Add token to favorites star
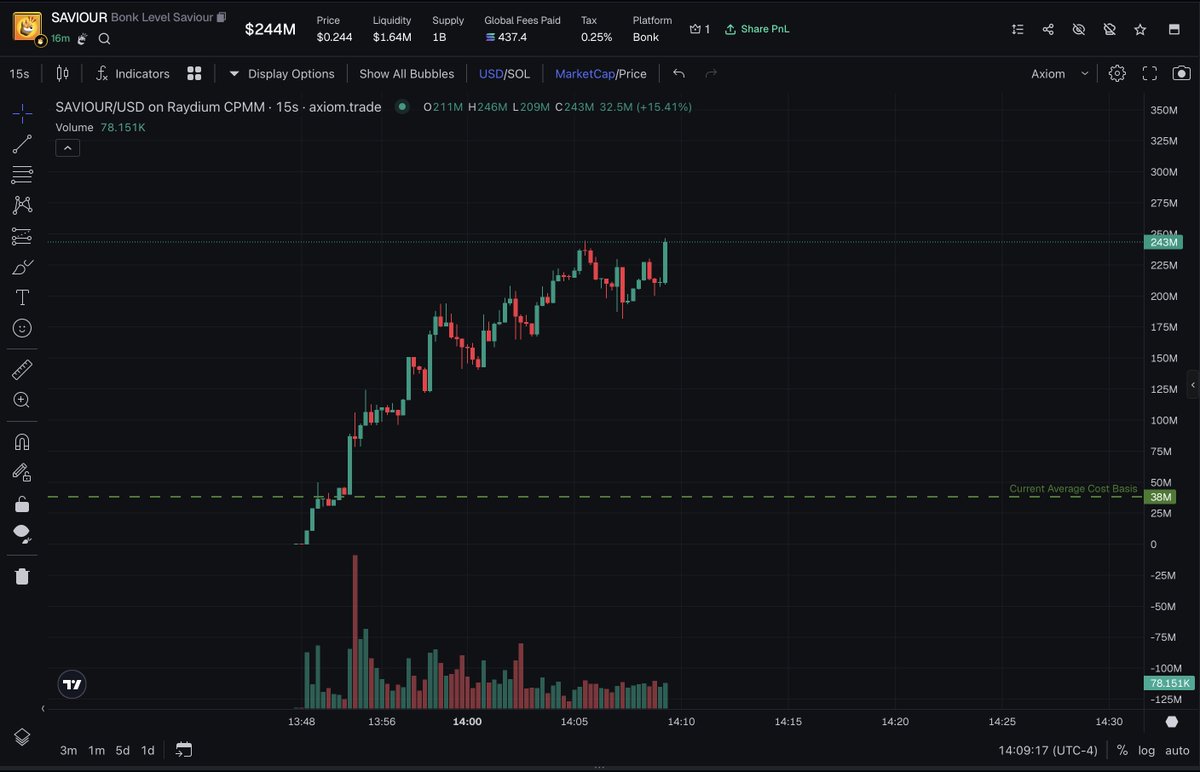This screenshot has width=1200, height=772. click(x=1140, y=30)
